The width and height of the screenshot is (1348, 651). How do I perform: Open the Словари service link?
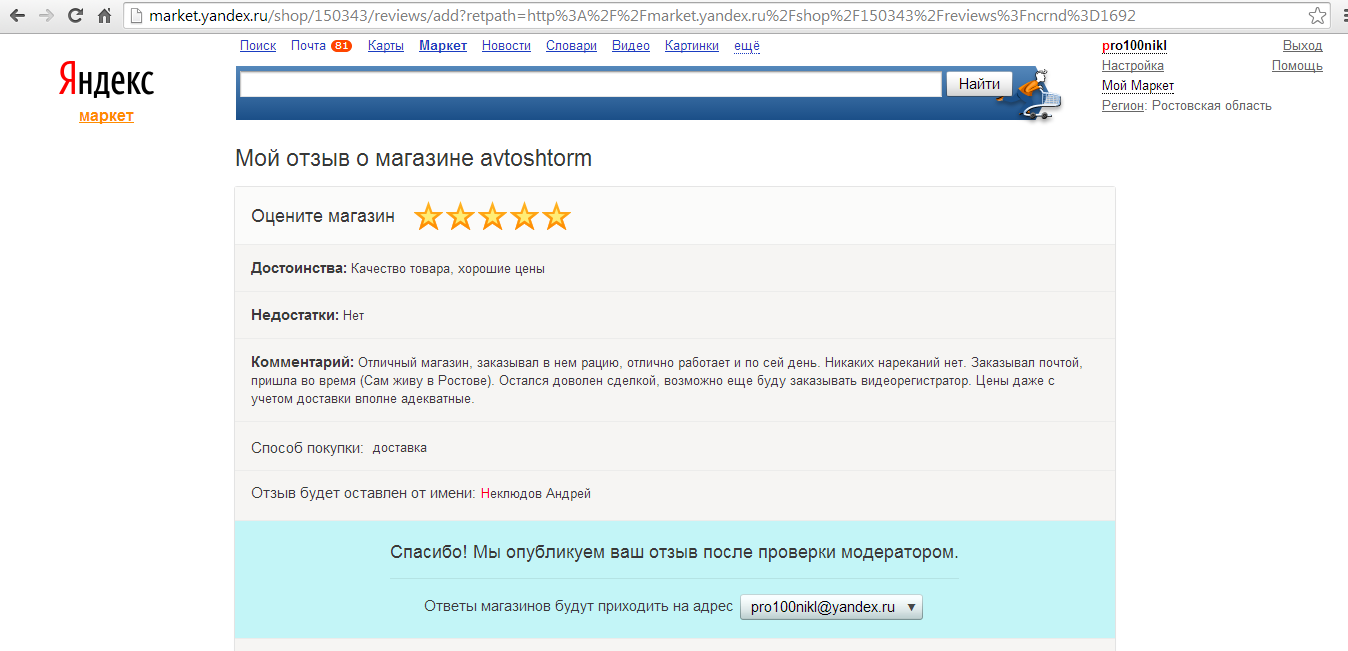571,46
